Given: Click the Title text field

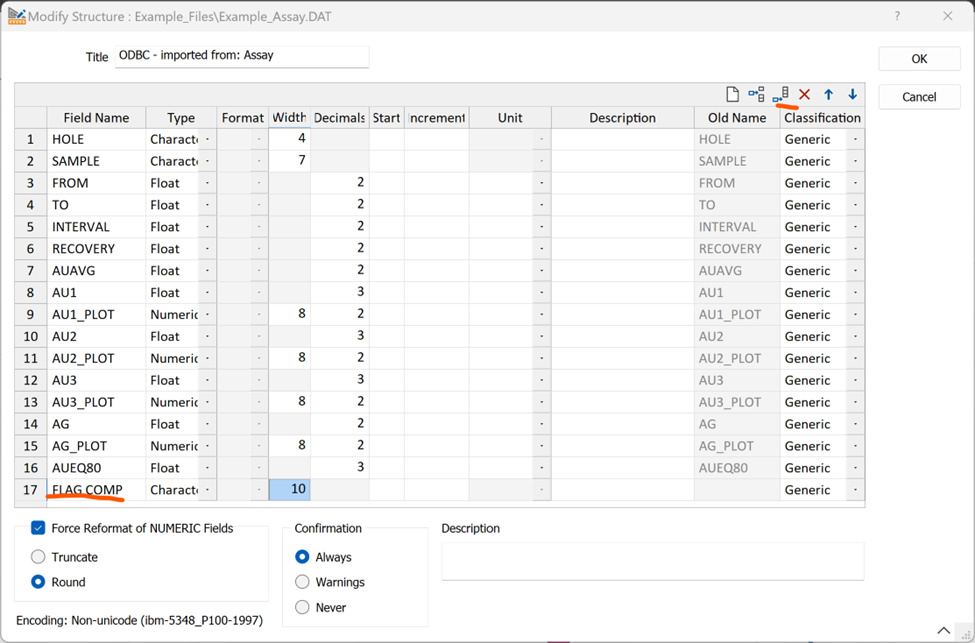Looking at the screenshot, I should coord(241,56).
